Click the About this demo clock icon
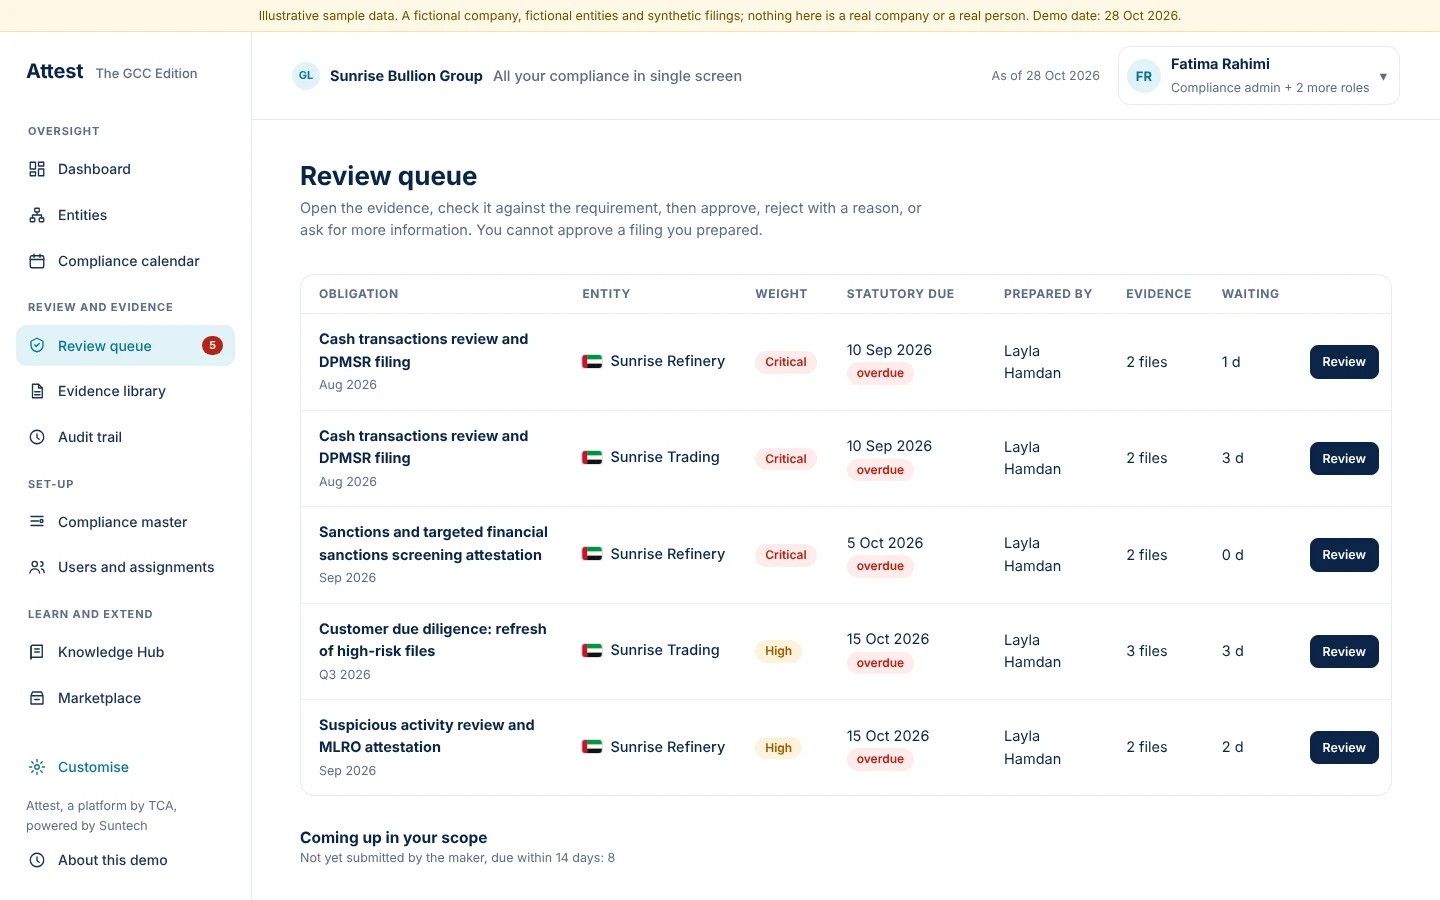The height and width of the screenshot is (900, 1440). [x=37, y=860]
